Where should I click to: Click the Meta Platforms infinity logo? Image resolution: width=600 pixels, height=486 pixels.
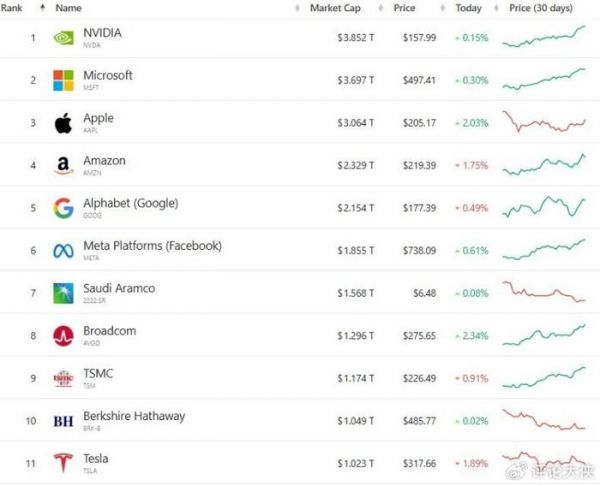(x=63, y=251)
